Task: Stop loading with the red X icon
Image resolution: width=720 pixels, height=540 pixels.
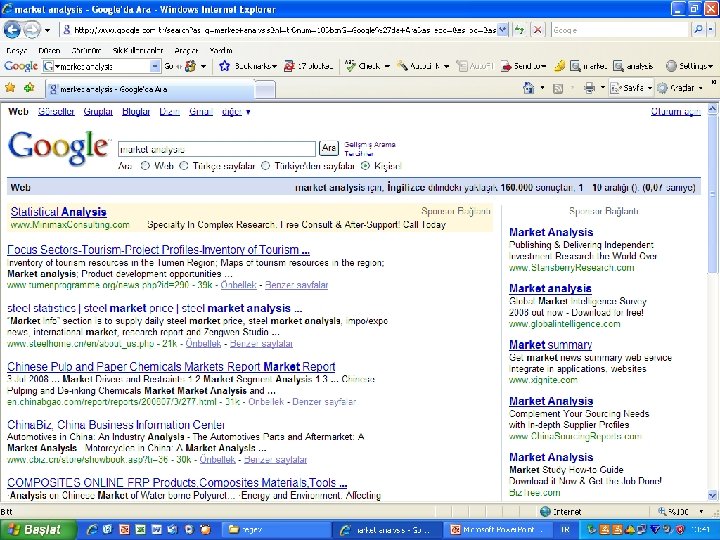Action: coord(537,30)
